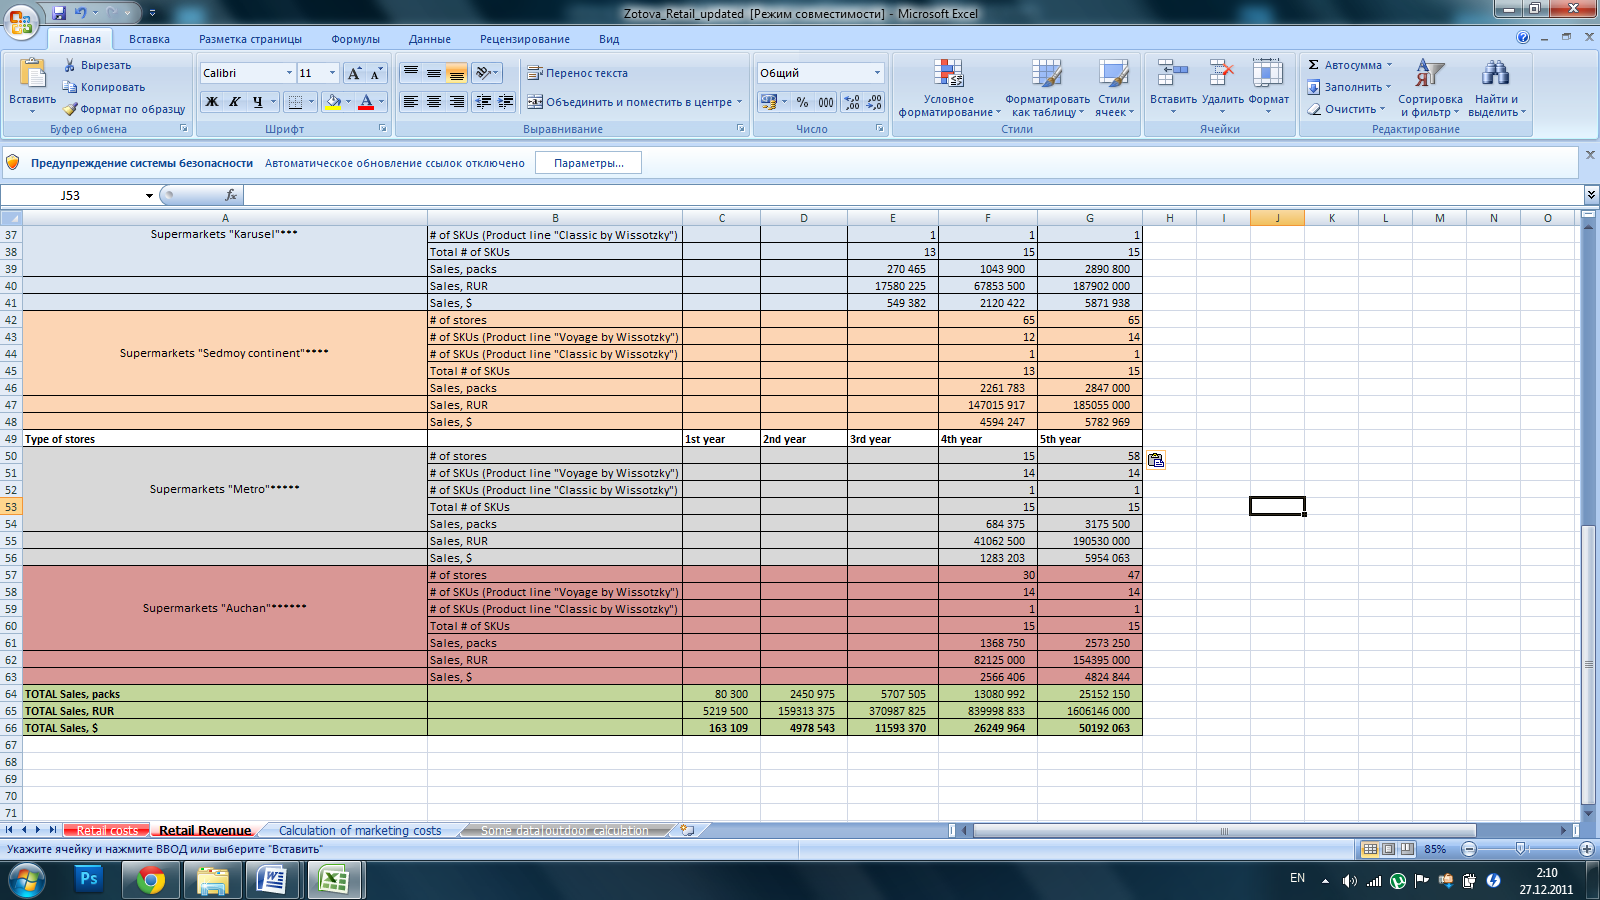Image resolution: width=1600 pixels, height=900 pixels.
Task: Click the Paste clipboard icon
Action: point(32,73)
